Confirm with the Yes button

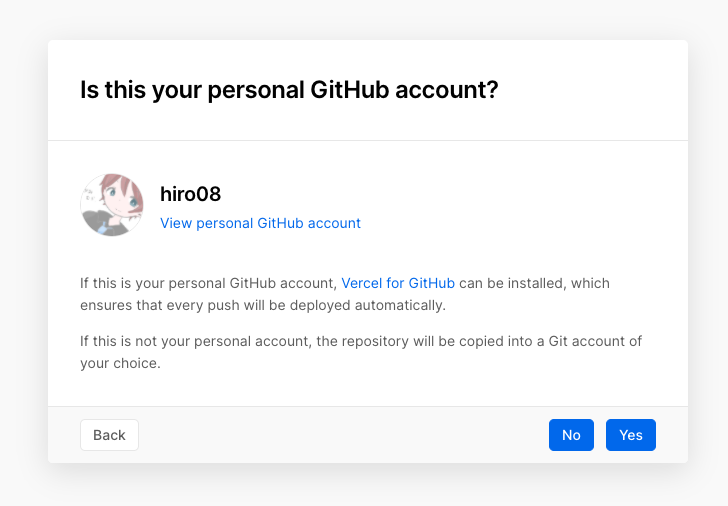click(630, 435)
